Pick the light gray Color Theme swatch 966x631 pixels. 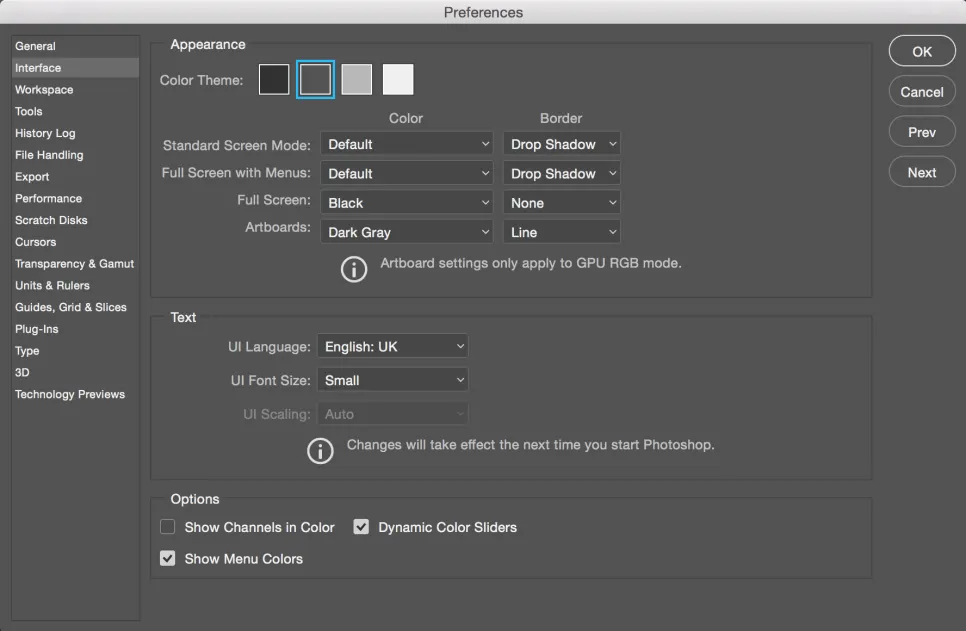tap(357, 80)
